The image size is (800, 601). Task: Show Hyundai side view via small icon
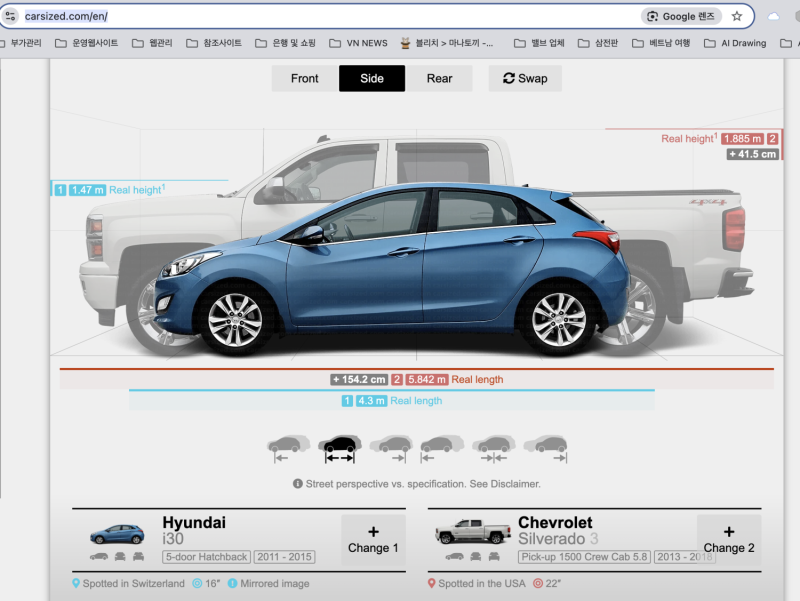coord(99,557)
